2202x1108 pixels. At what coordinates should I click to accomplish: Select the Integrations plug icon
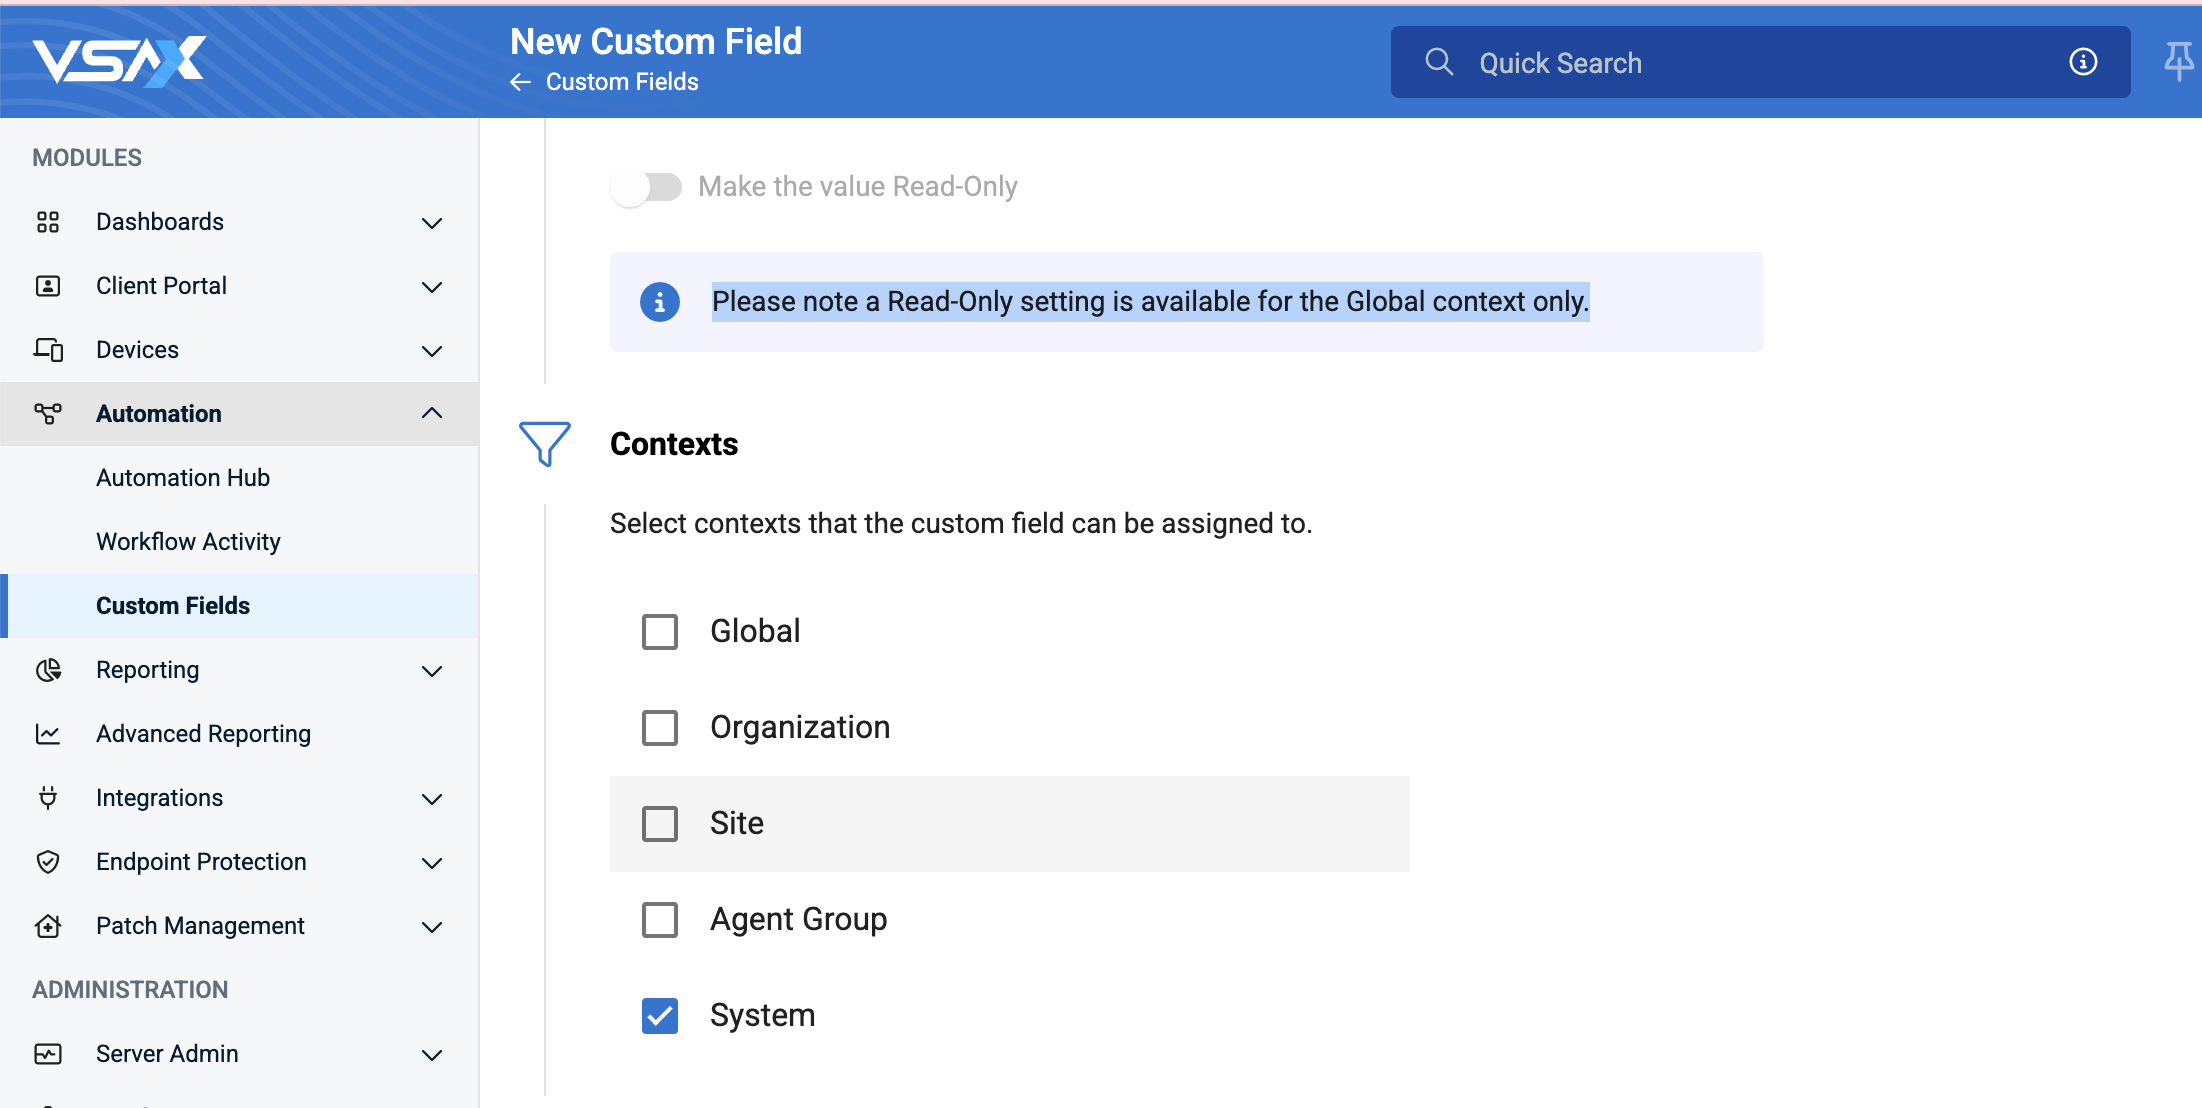tap(48, 798)
